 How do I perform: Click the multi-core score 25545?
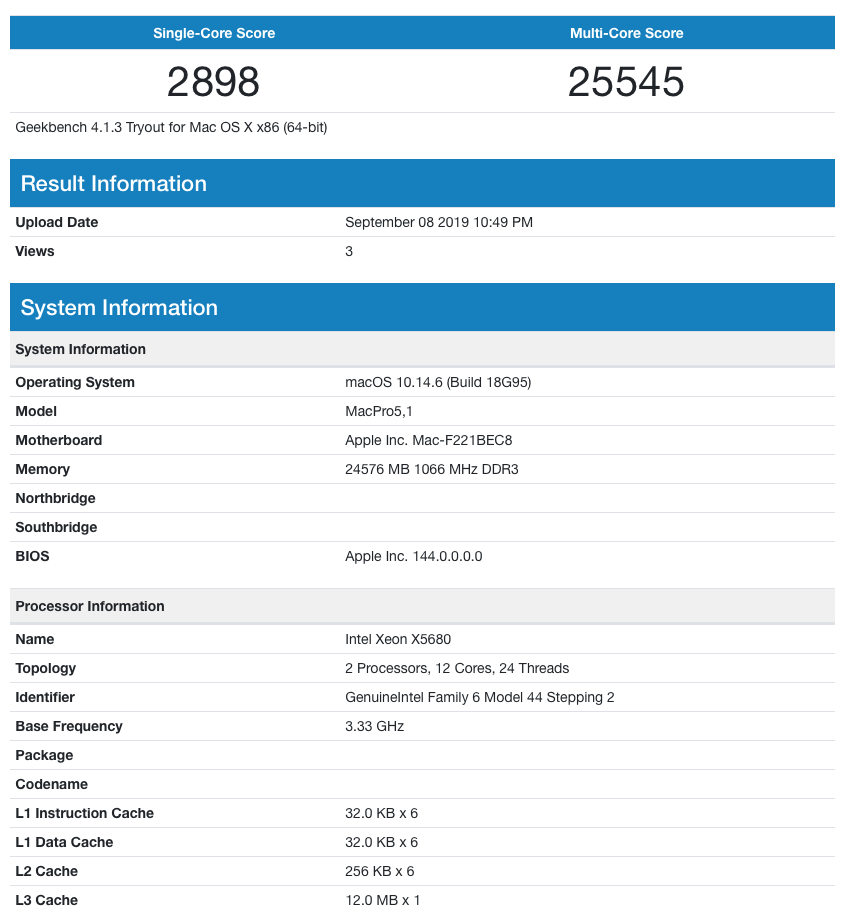click(627, 80)
